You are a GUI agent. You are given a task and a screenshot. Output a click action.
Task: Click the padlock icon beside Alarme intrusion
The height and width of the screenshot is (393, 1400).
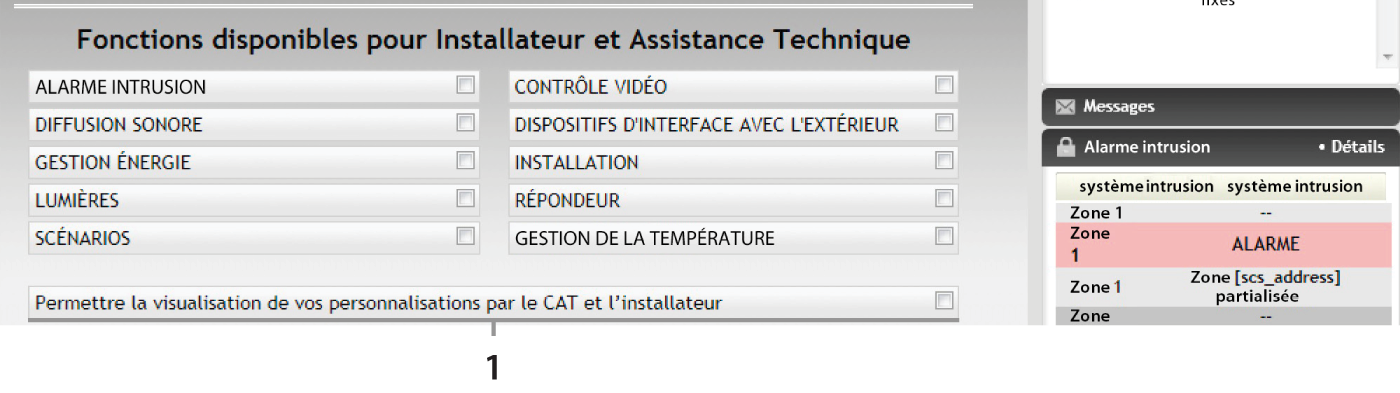pos(1065,147)
